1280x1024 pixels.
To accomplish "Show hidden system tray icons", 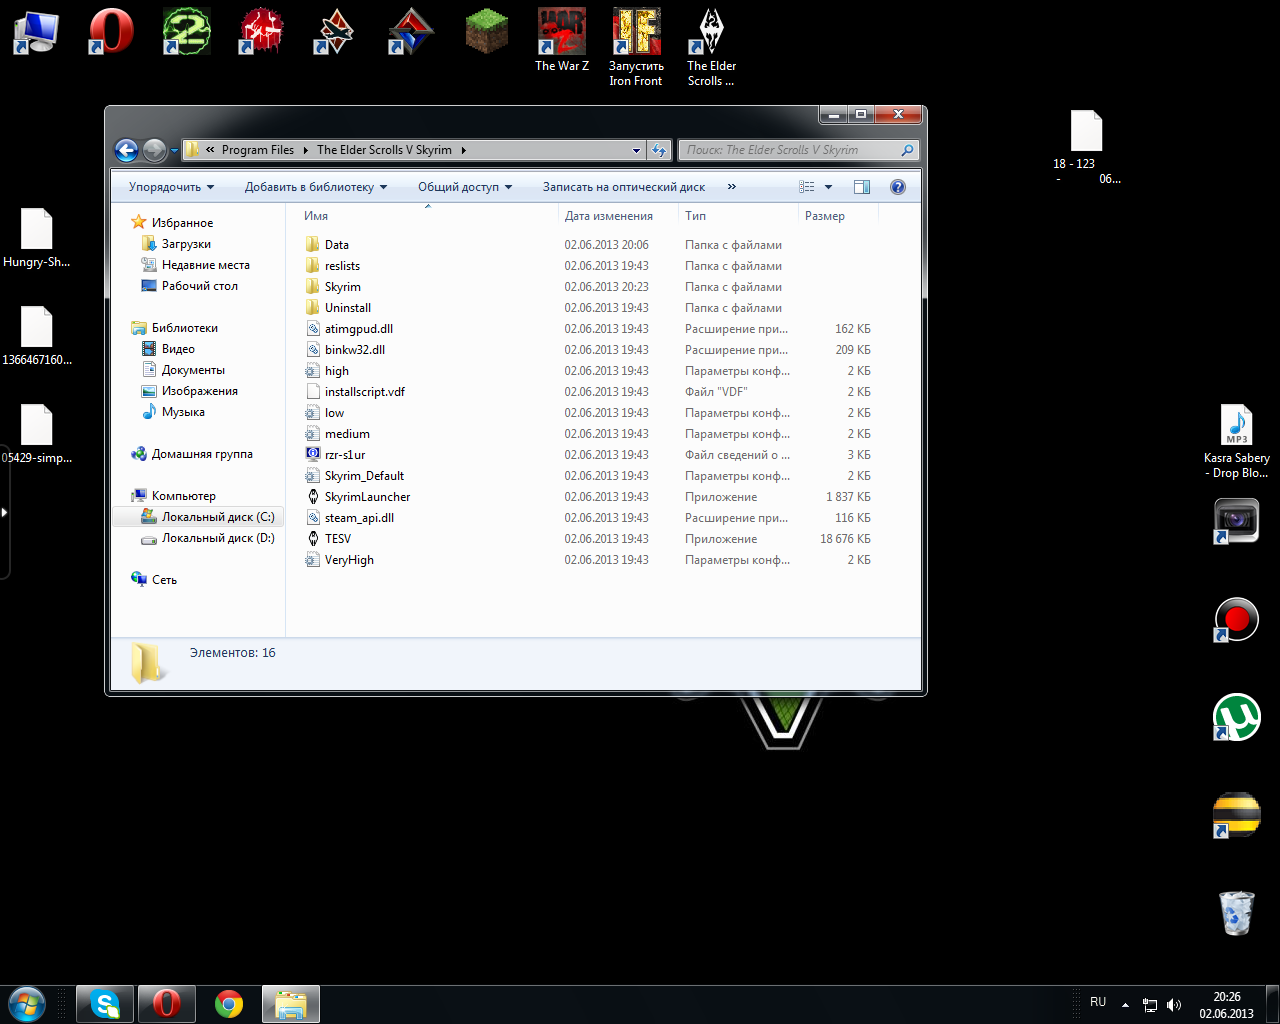I will 1125,1005.
